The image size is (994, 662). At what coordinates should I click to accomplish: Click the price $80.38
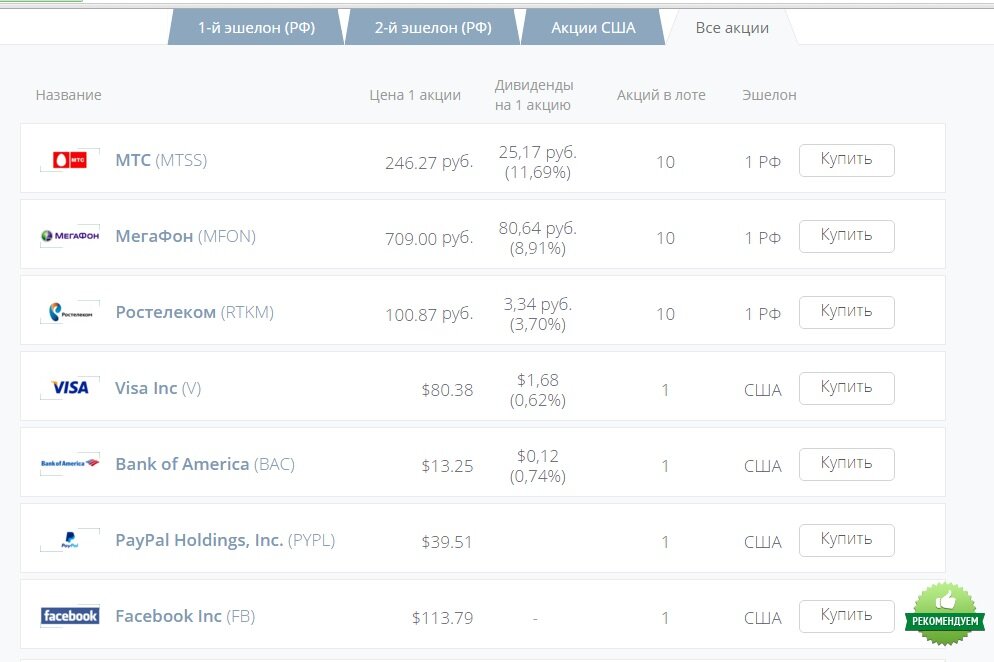tap(447, 390)
